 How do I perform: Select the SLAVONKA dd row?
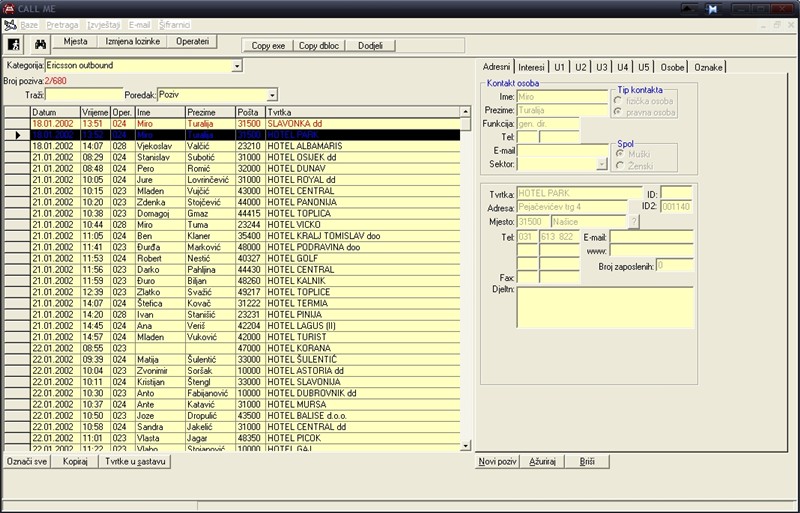(x=232, y=124)
